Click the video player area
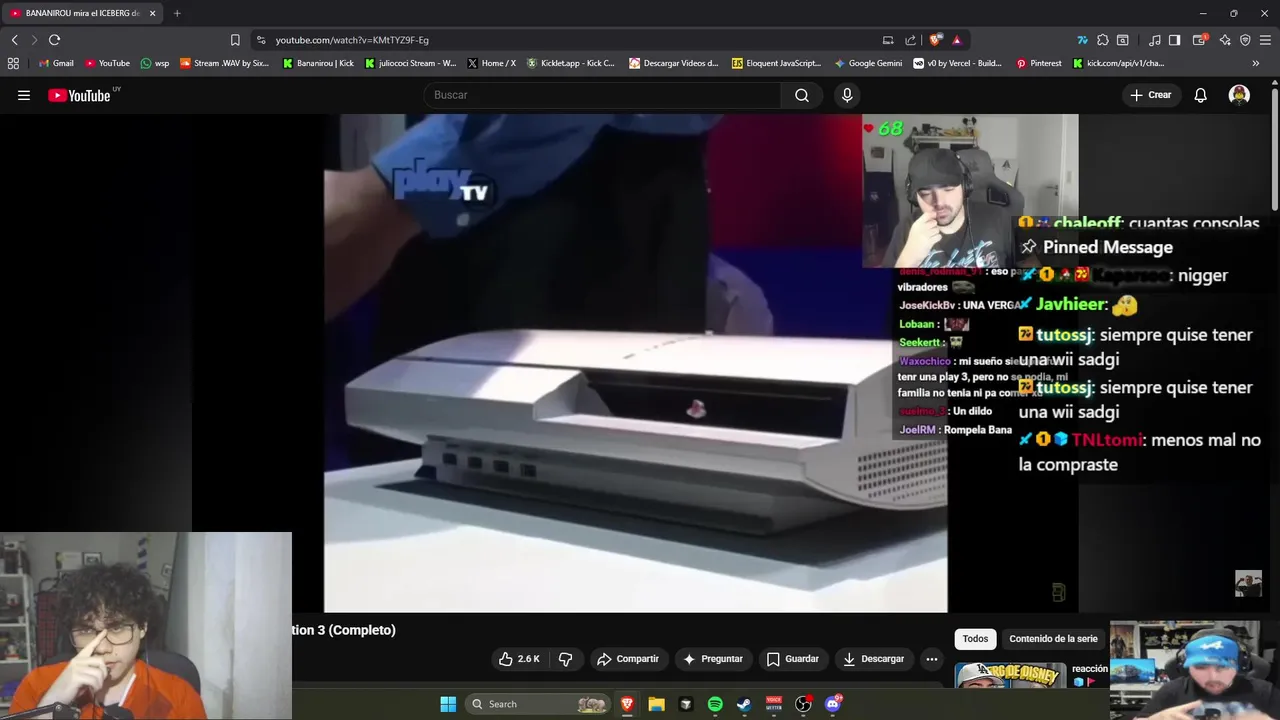This screenshot has height=720, width=1280. pyautogui.click(x=635, y=362)
